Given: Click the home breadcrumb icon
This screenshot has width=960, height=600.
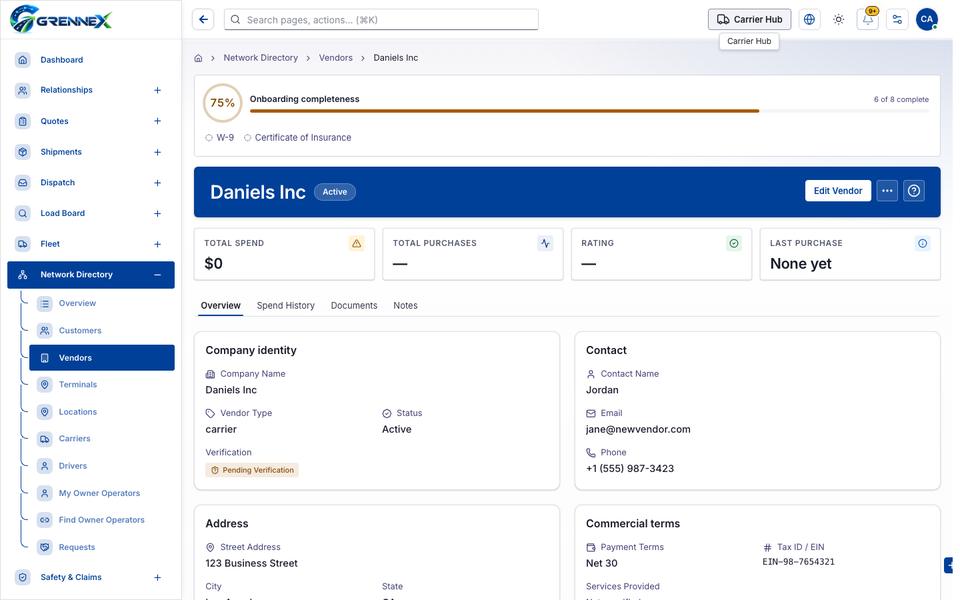Looking at the screenshot, I should pyautogui.click(x=198, y=58).
